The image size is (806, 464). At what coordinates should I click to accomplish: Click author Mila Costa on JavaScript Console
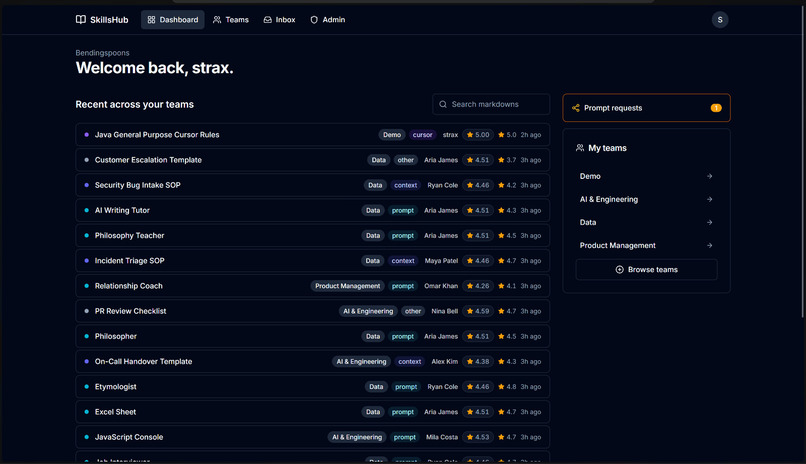pos(442,437)
